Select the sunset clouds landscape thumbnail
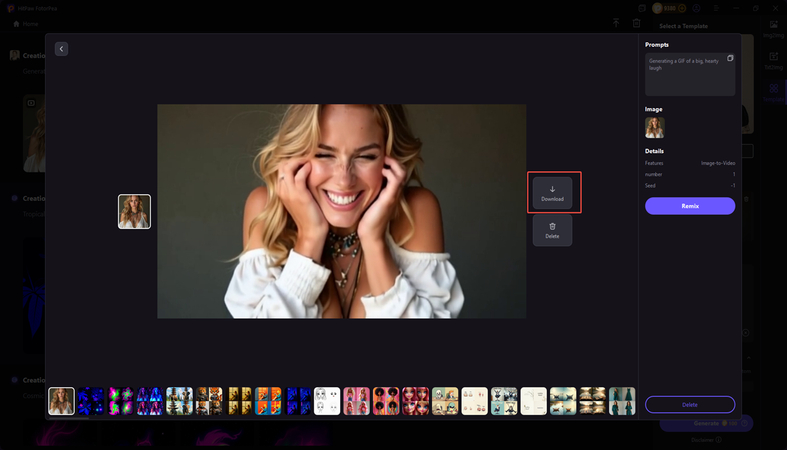 593,401
